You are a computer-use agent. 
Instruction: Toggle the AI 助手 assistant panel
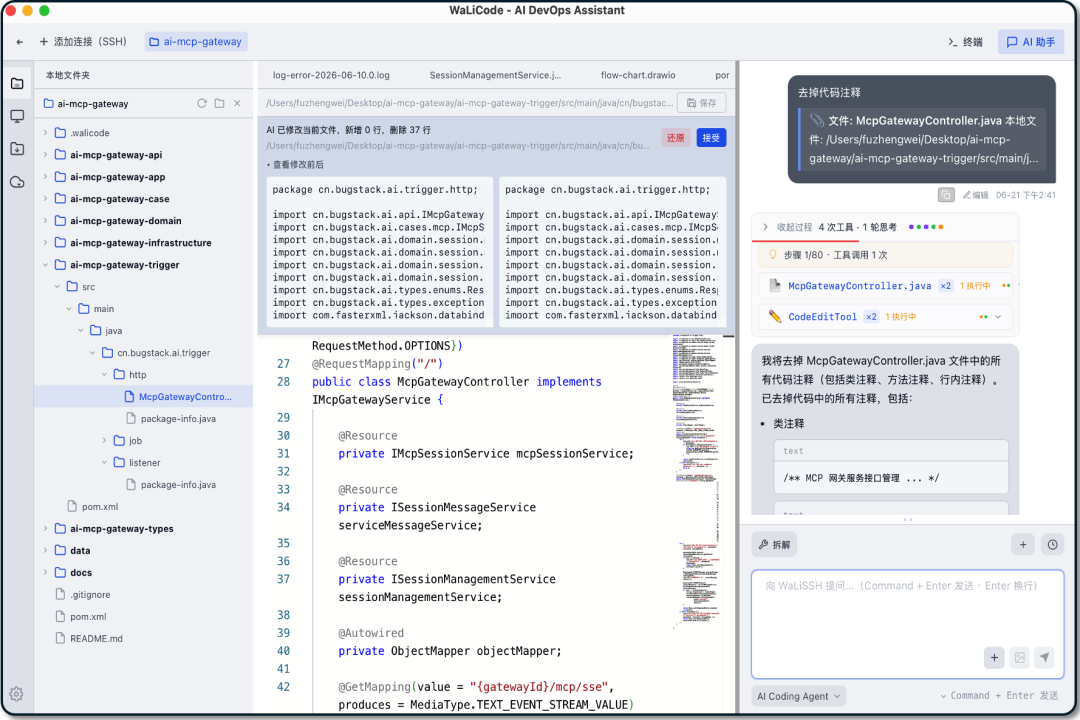1030,42
